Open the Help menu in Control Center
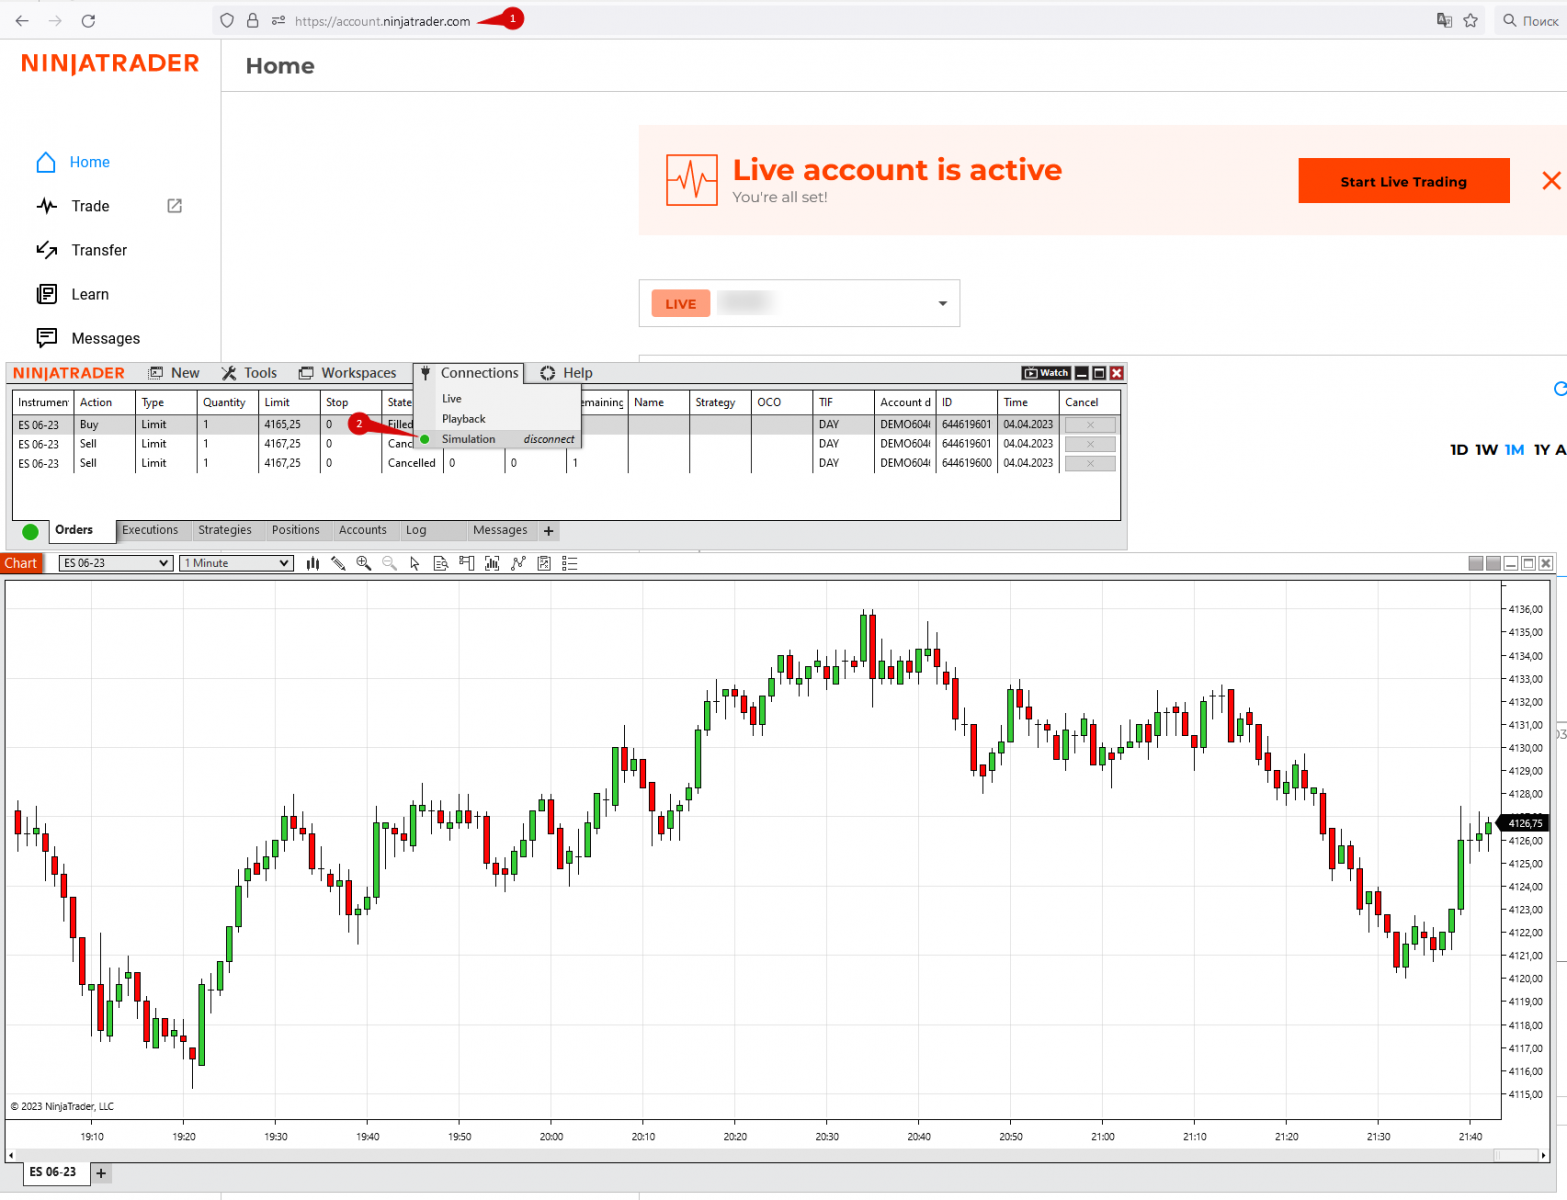 (x=567, y=373)
